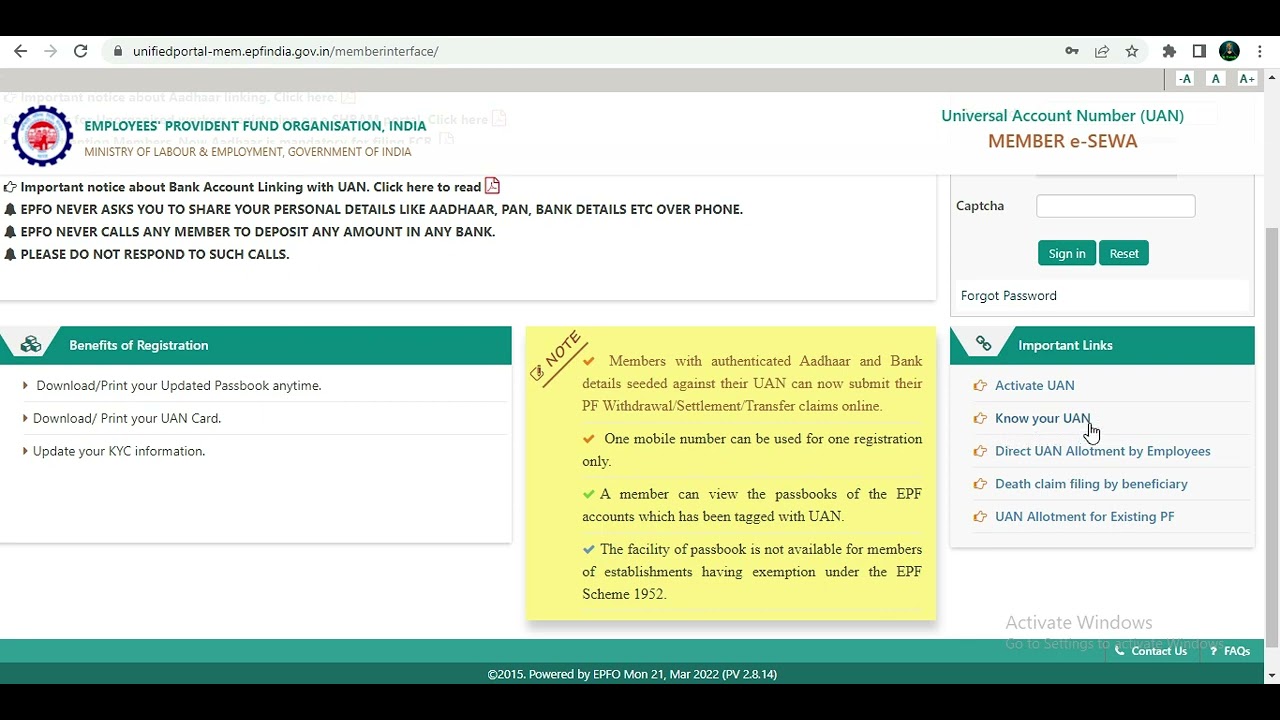Open FAQs in the footer

coord(1230,651)
